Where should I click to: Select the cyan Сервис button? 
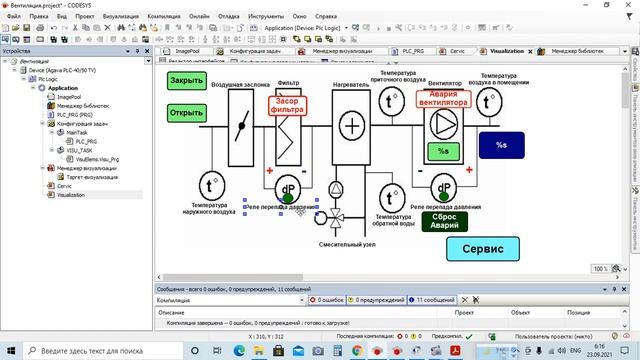tap(483, 249)
